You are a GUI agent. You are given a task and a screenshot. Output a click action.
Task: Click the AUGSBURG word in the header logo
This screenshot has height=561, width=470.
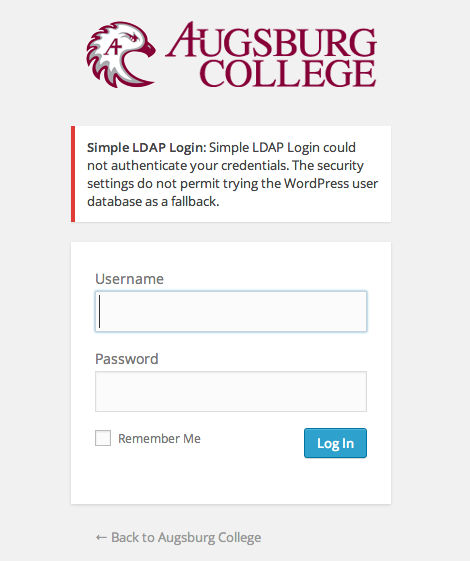click(271, 40)
